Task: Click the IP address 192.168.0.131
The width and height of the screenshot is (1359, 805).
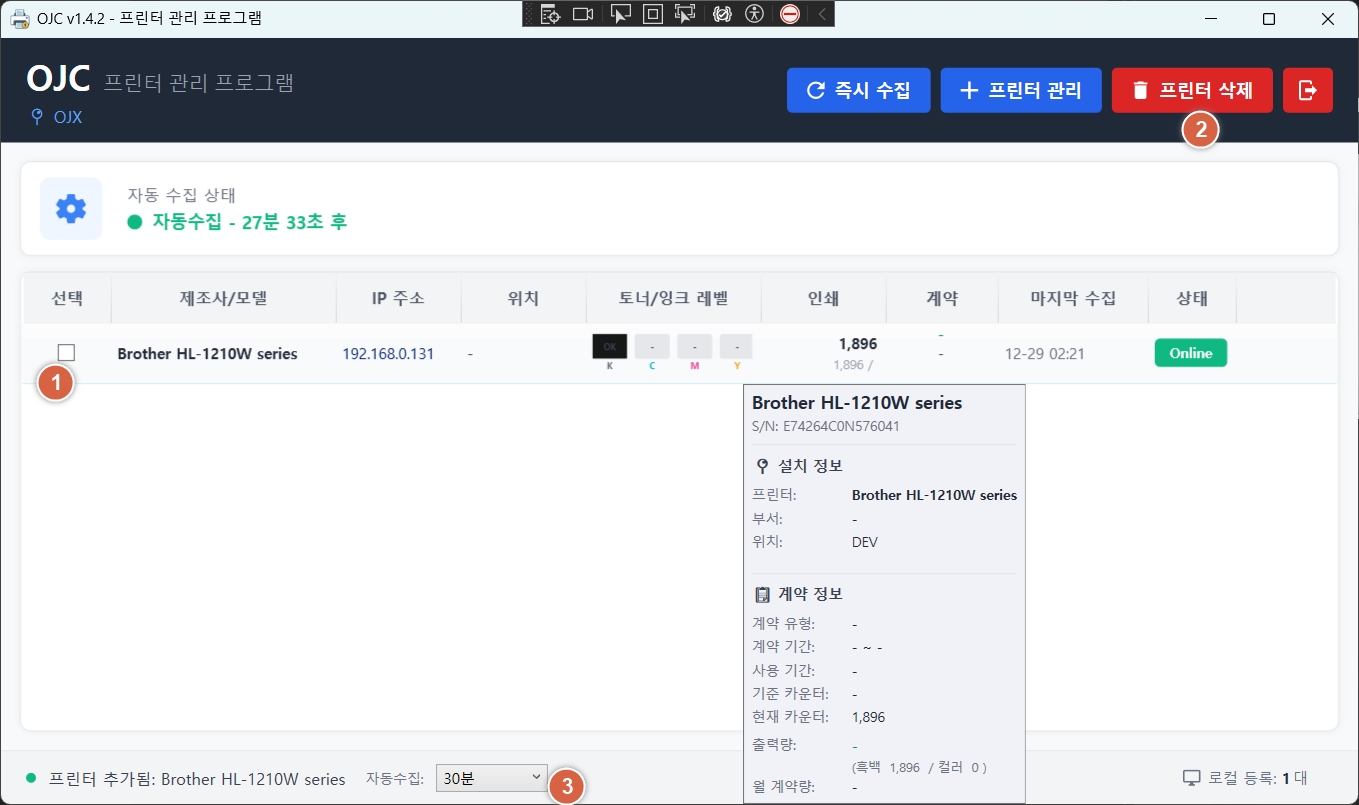Action: (x=388, y=353)
